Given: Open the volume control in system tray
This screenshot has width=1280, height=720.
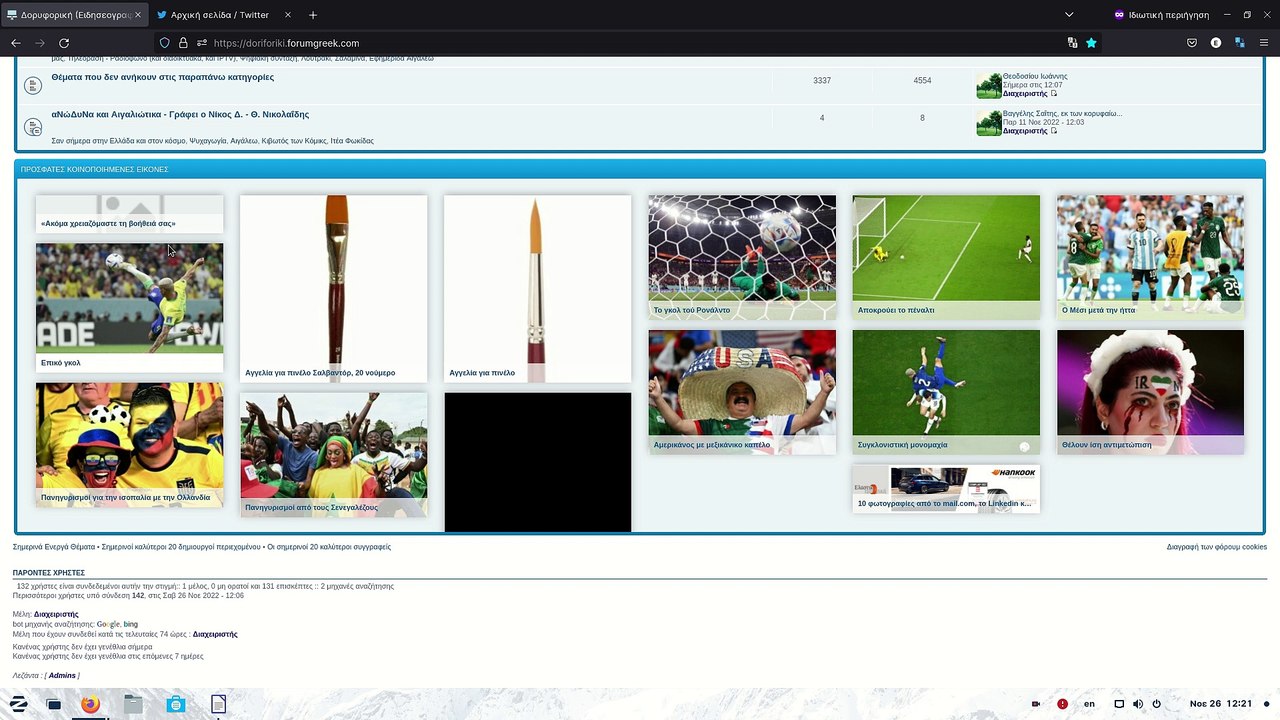Looking at the screenshot, I should tap(1138, 704).
